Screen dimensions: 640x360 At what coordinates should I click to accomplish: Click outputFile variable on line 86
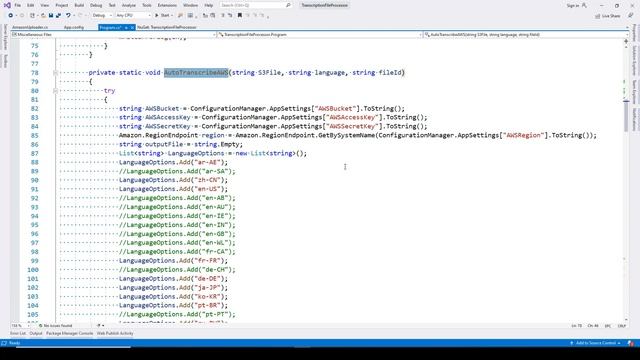(x=164, y=144)
